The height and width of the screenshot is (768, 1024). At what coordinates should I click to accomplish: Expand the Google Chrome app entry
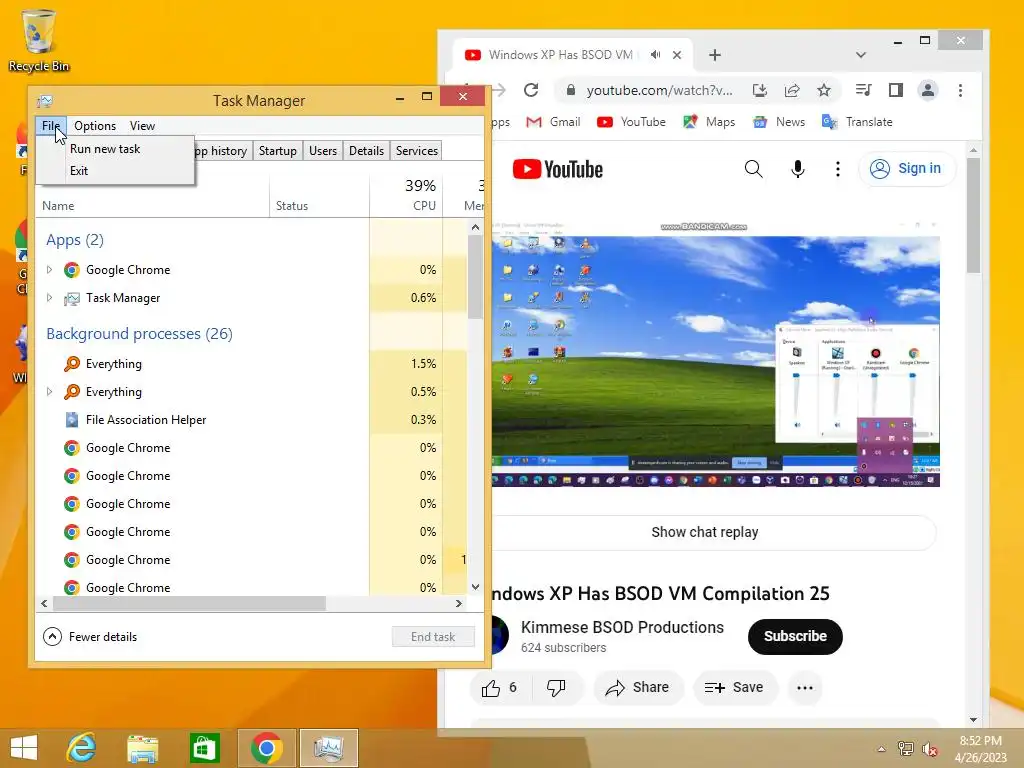(49, 270)
